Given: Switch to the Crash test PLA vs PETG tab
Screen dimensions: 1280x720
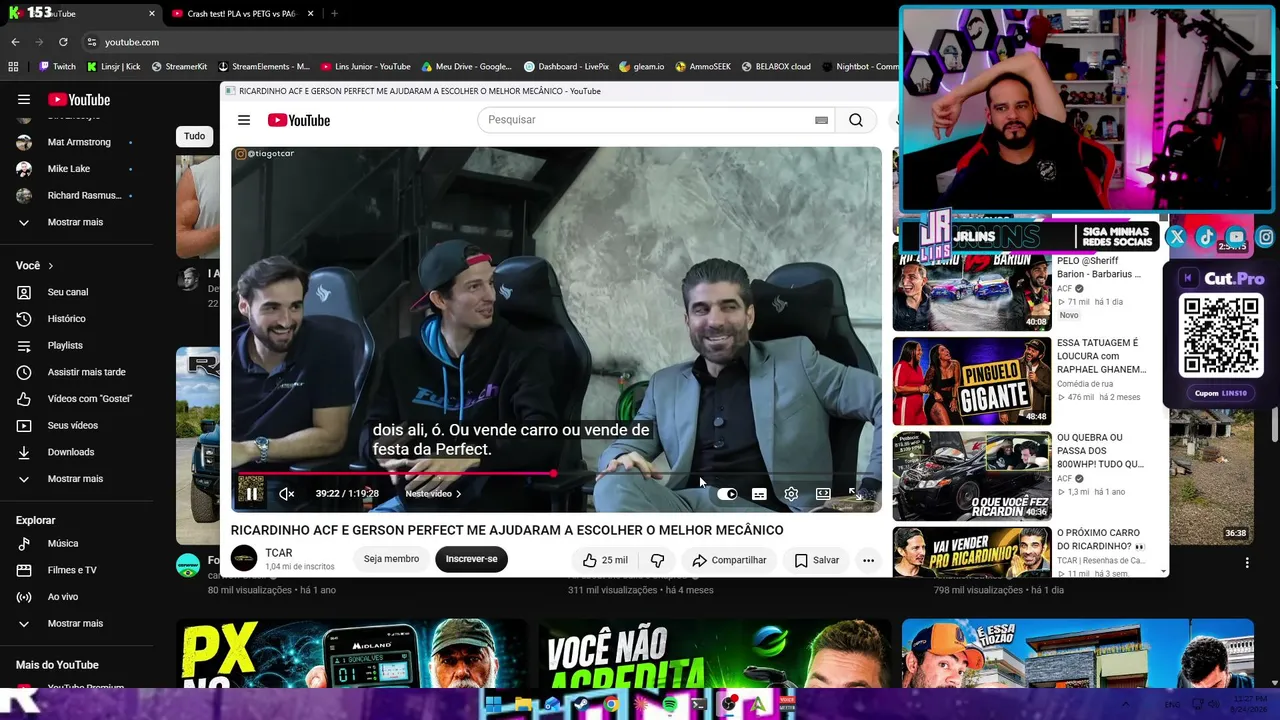Looking at the screenshot, I should (x=242, y=14).
